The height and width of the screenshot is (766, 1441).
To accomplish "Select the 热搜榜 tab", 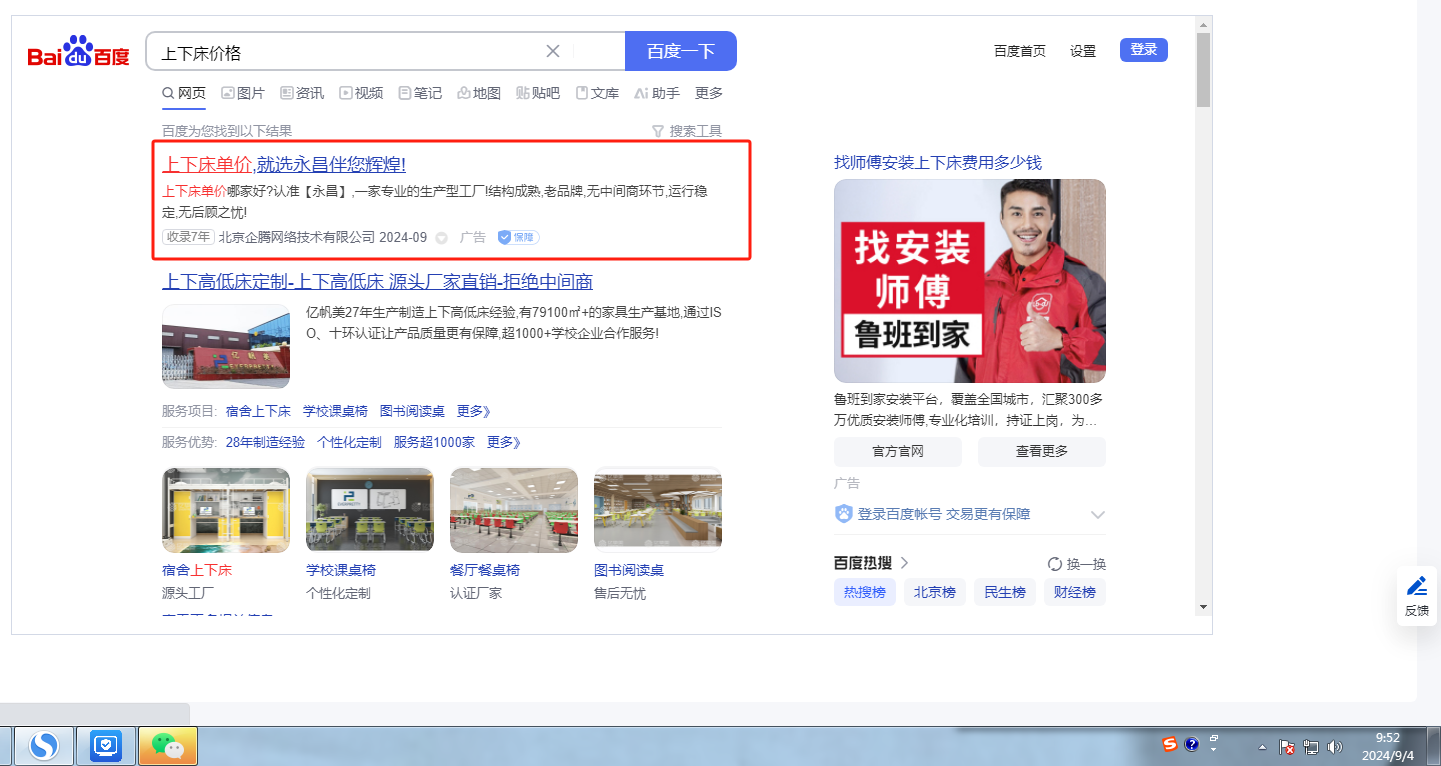I will [865, 592].
